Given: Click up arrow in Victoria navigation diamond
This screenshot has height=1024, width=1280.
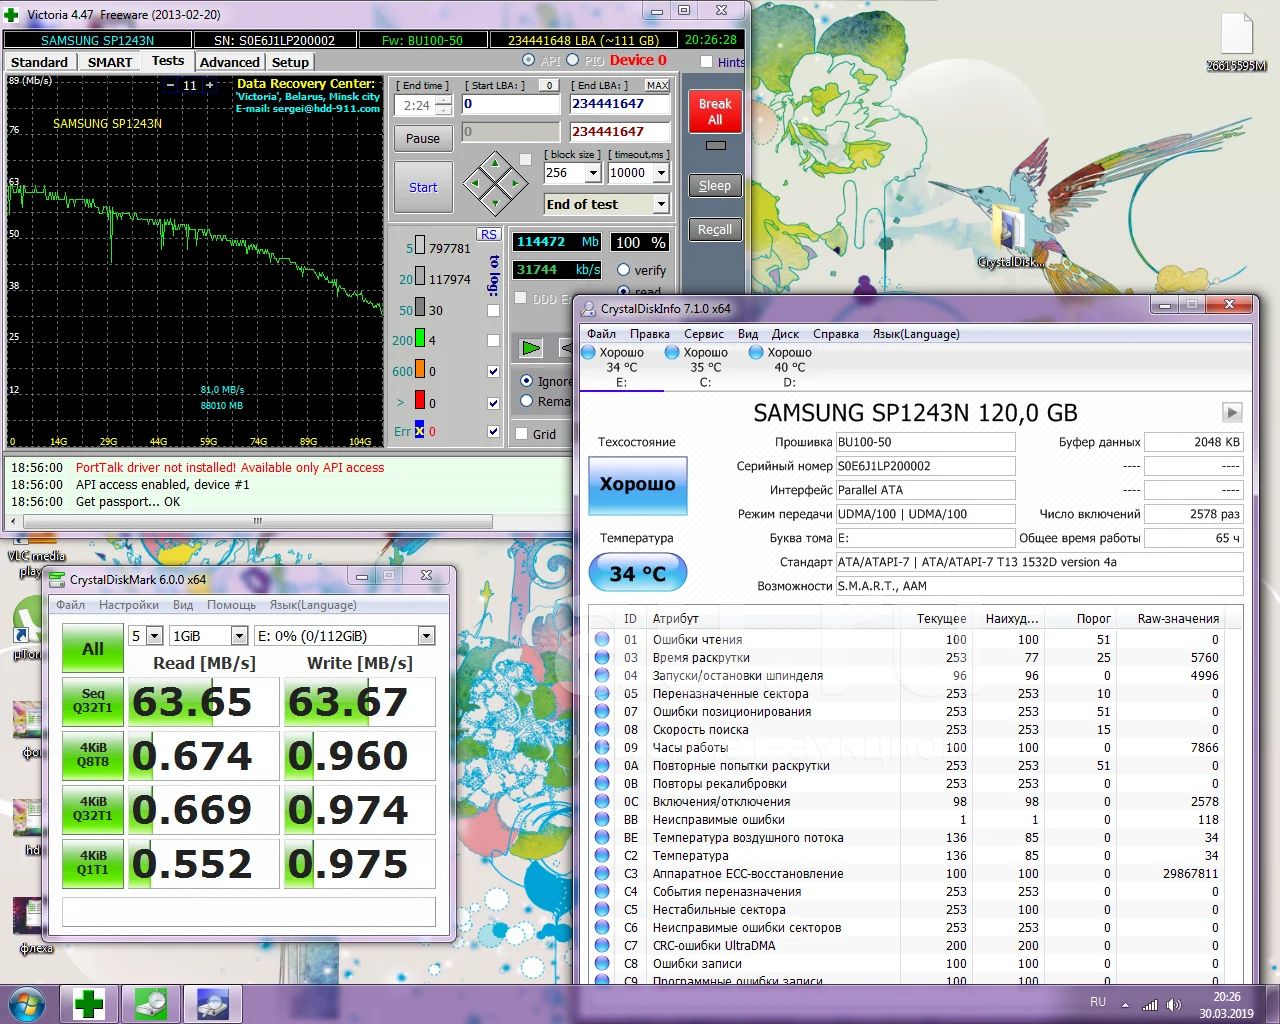Looking at the screenshot, I should point(496,164).
